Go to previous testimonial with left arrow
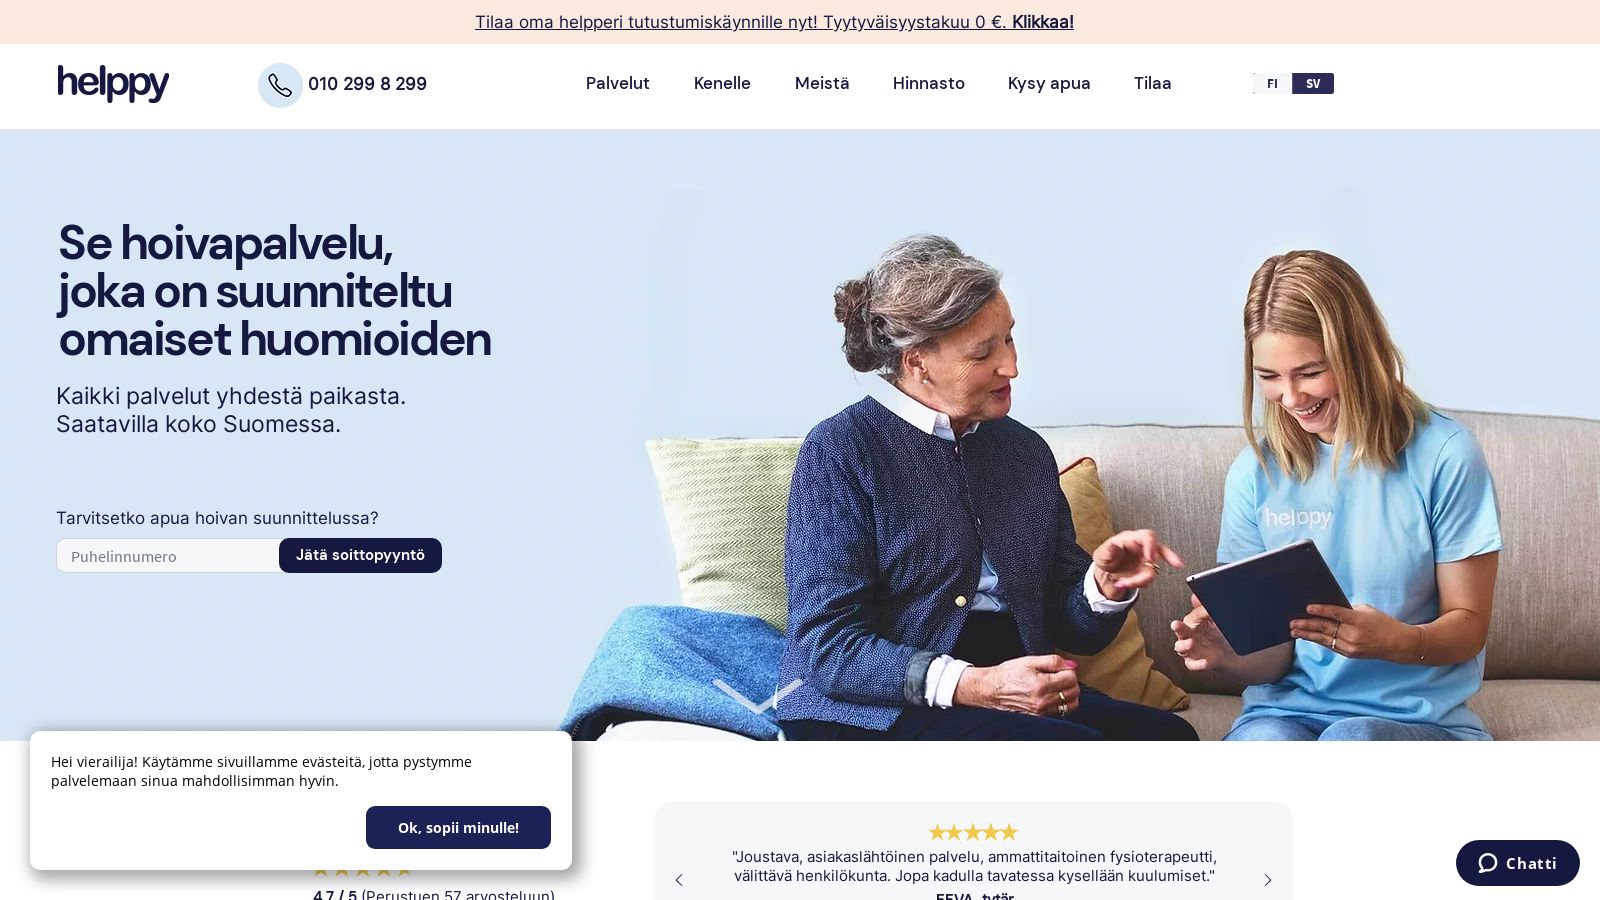 tap(679, 880)
